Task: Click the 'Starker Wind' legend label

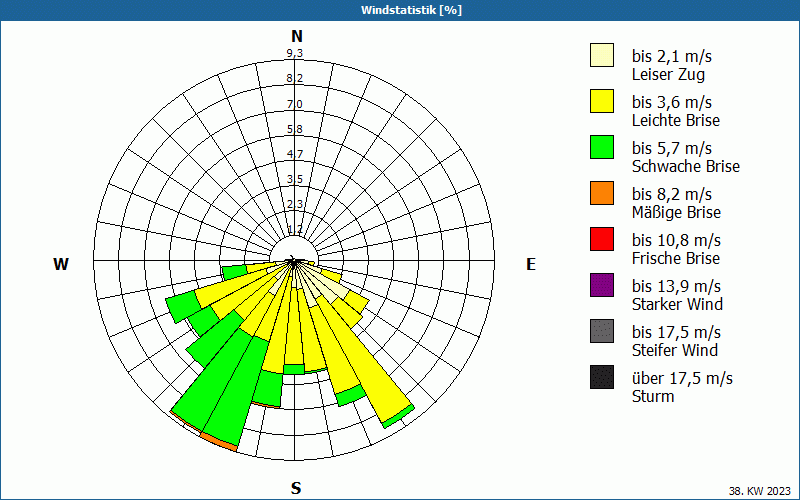Action: tap(677, 304)
